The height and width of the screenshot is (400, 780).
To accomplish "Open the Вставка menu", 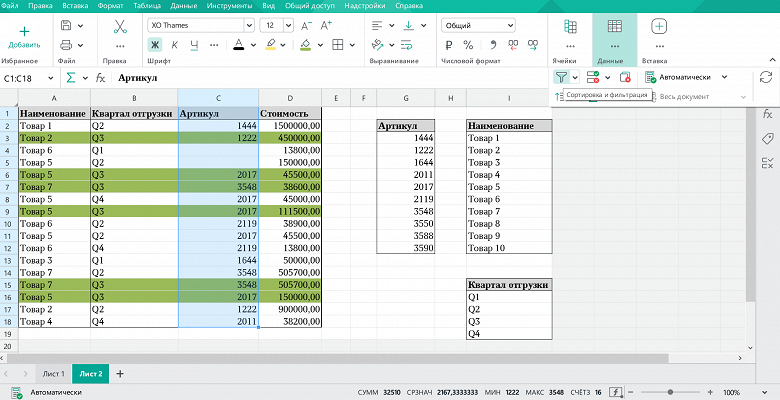I will 75,6.
